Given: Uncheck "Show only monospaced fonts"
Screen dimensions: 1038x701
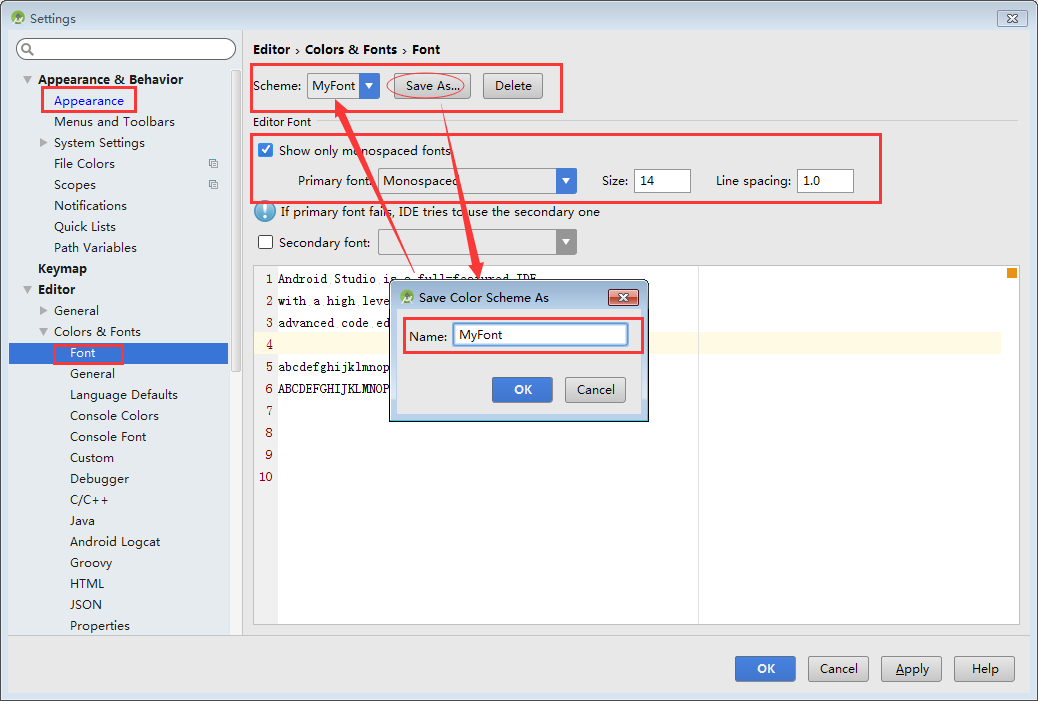Looking at the screenshot, I should [x=265, y=150].
